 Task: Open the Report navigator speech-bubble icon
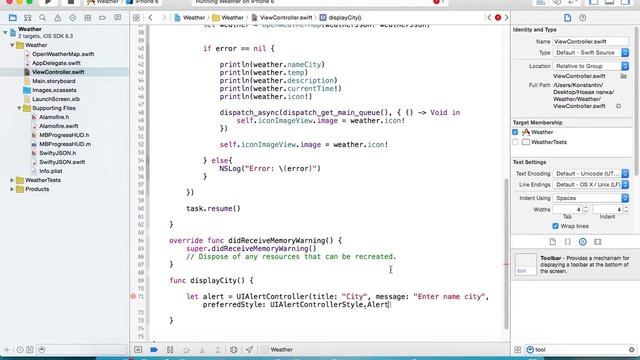tap(118, 18)
